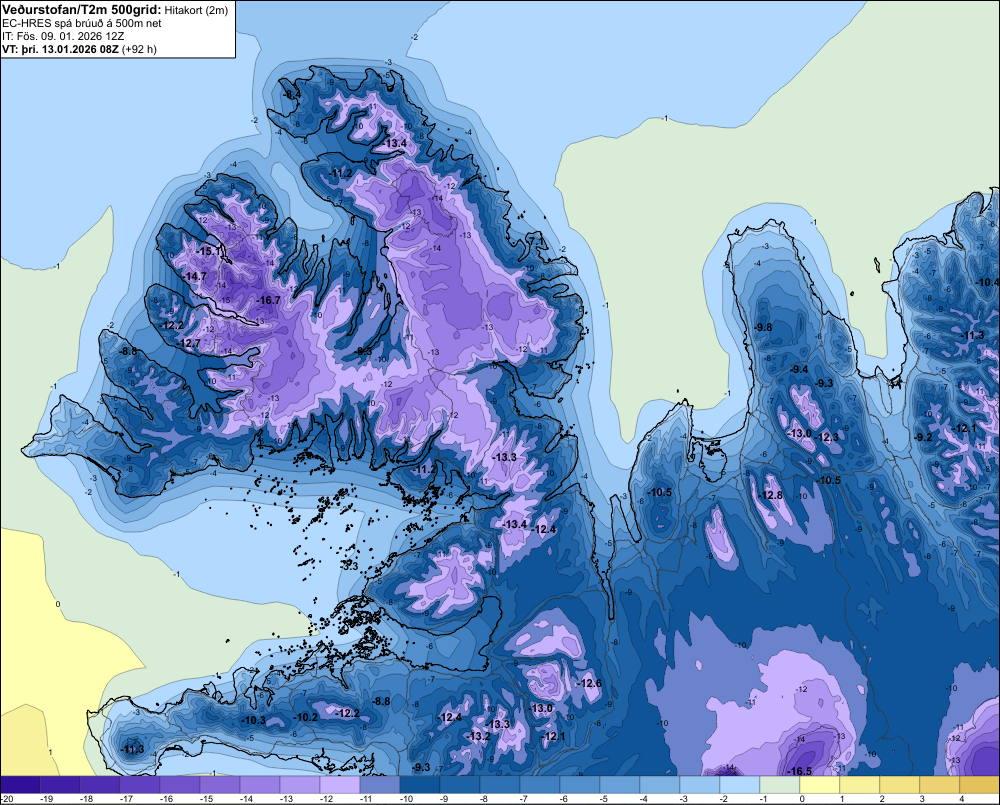This screenshot has width=1000, height=805.
Task: Click the pale yellow legend swatch between 0 and 1
Action: 820,785
